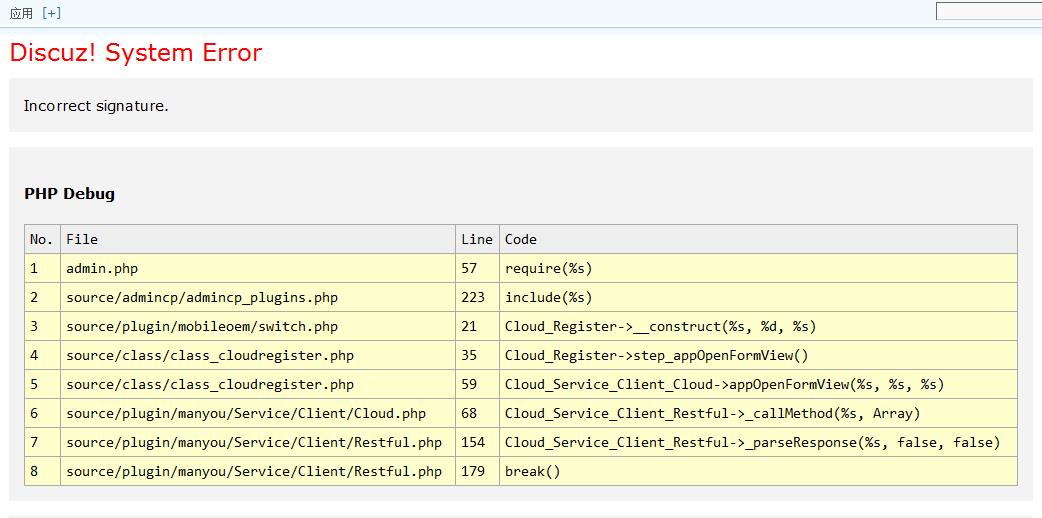
Task: Click the 'File' column header
Action: (82, 239)
